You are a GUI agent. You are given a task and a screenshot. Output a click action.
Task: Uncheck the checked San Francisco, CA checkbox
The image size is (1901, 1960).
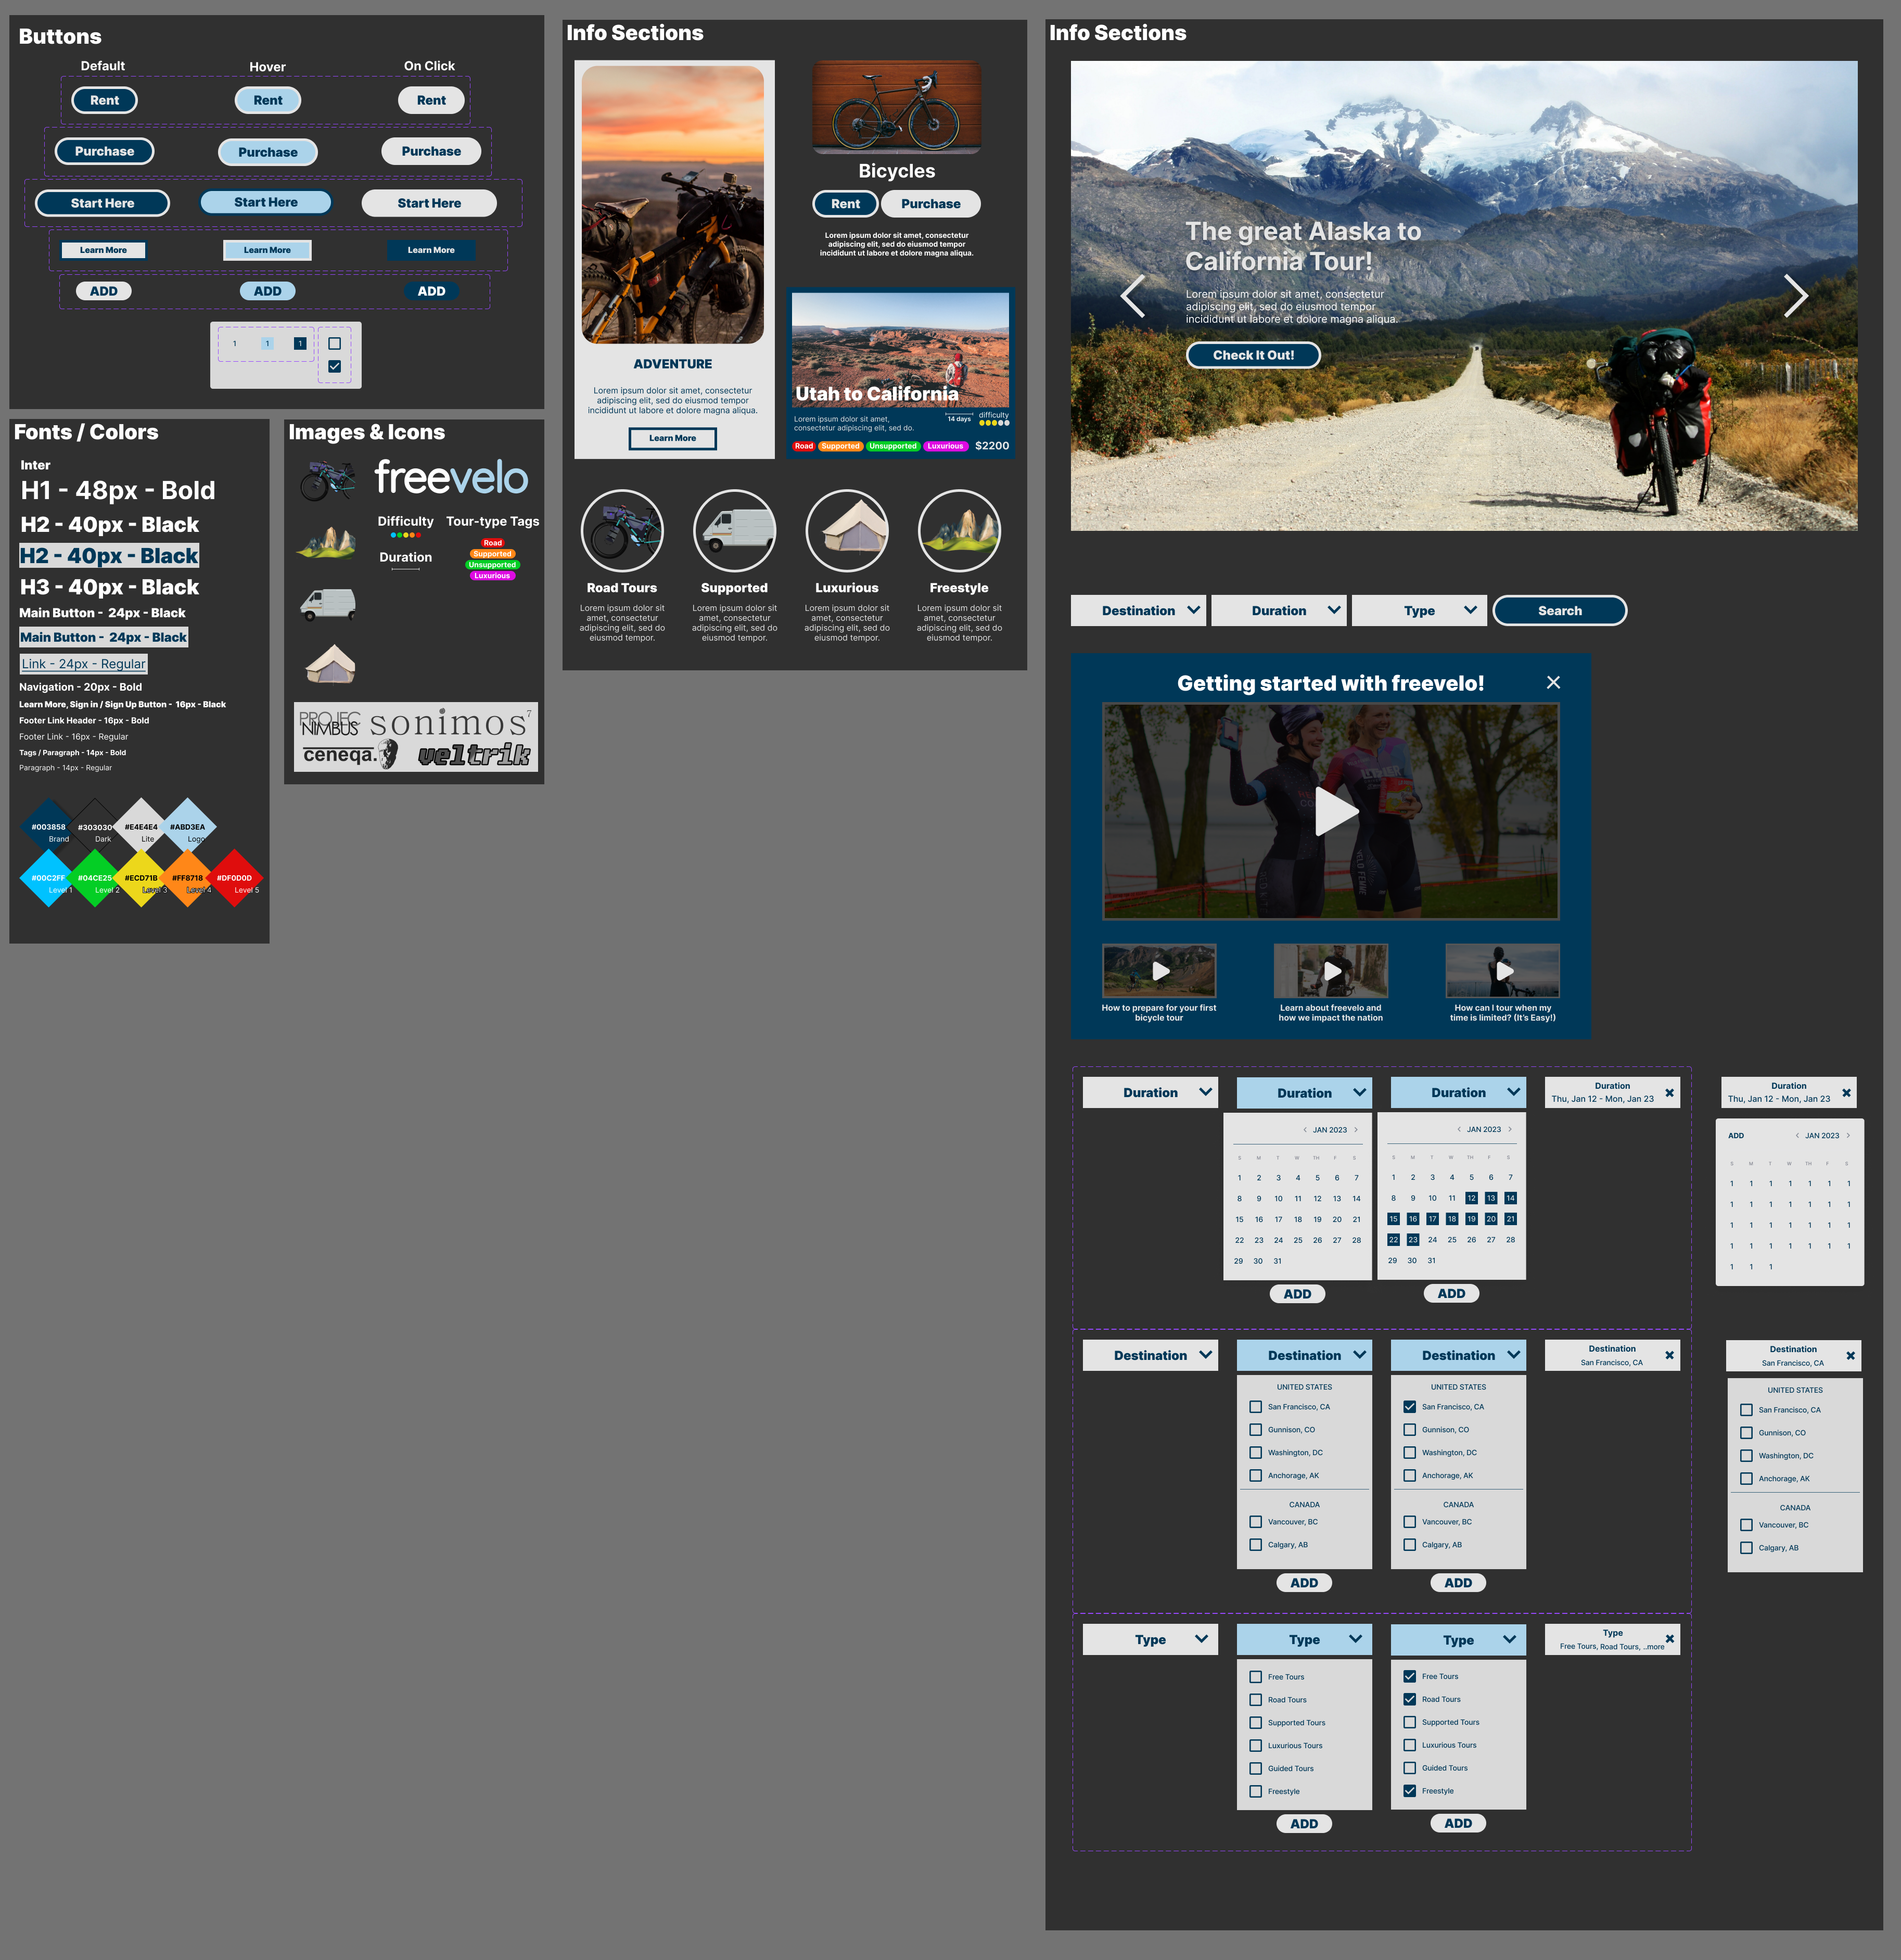pyautogui.click(x=1410, y=1407)
